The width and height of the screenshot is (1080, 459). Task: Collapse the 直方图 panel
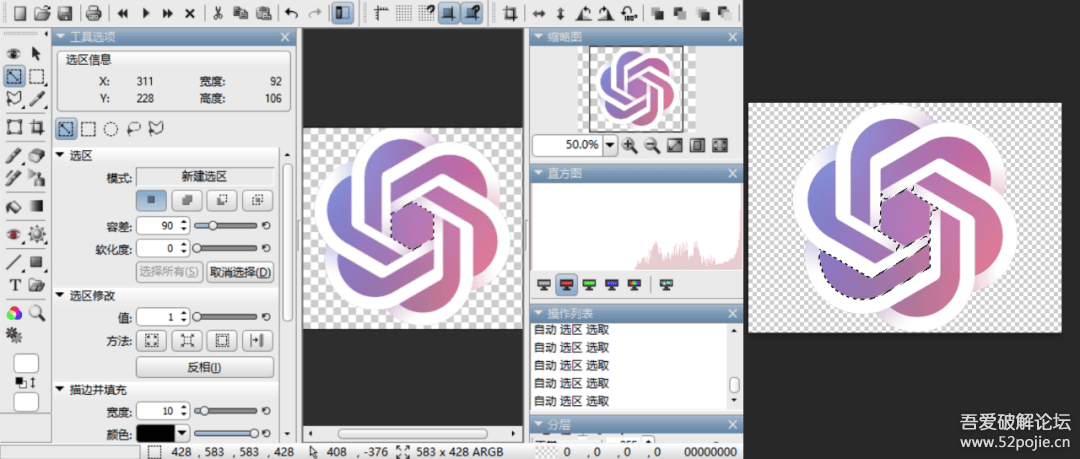tap(537, 174)
